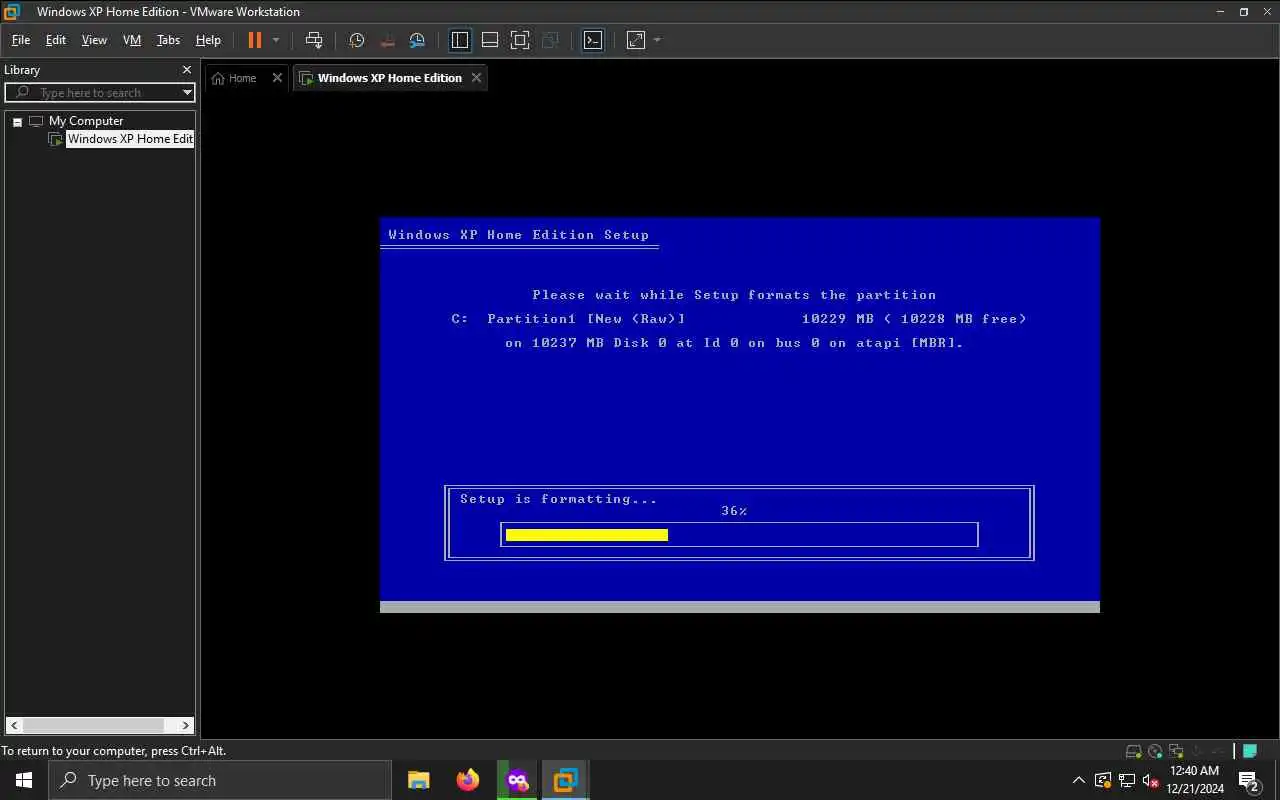The width and height of the screenshot is (1280, 800).
Task: Open the Tabs menu
Action: pyautogui.click(x=168, y=40)
